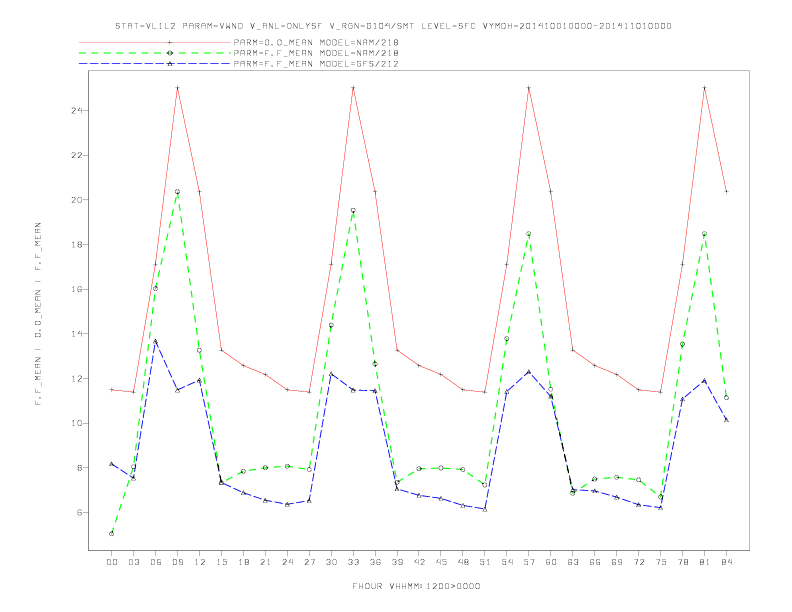This screenshot has width=792, height=612.
Task: Click x-axis tick label 72
Action: coord(638,562)
